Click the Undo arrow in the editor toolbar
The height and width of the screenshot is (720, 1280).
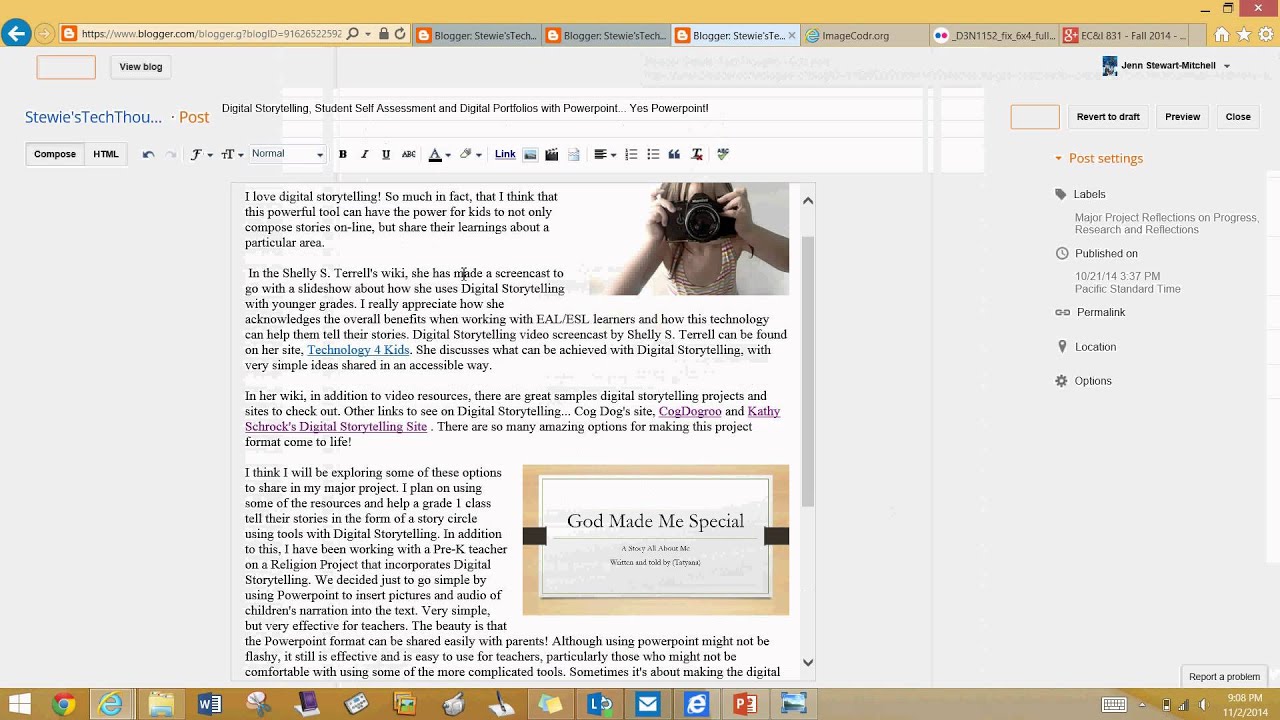148,154
